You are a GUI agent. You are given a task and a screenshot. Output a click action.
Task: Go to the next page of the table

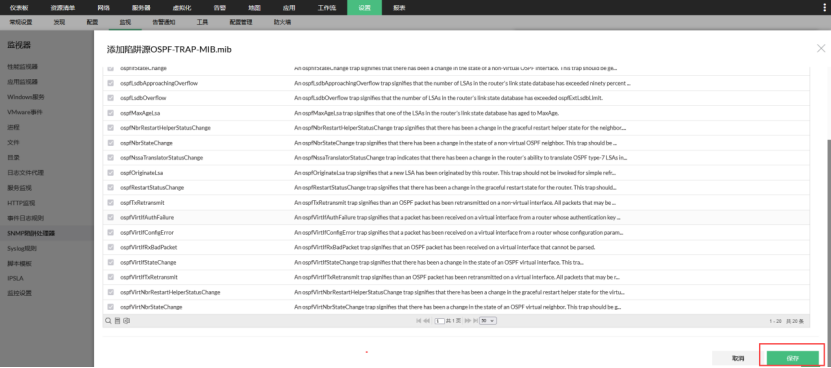point(467,321)
